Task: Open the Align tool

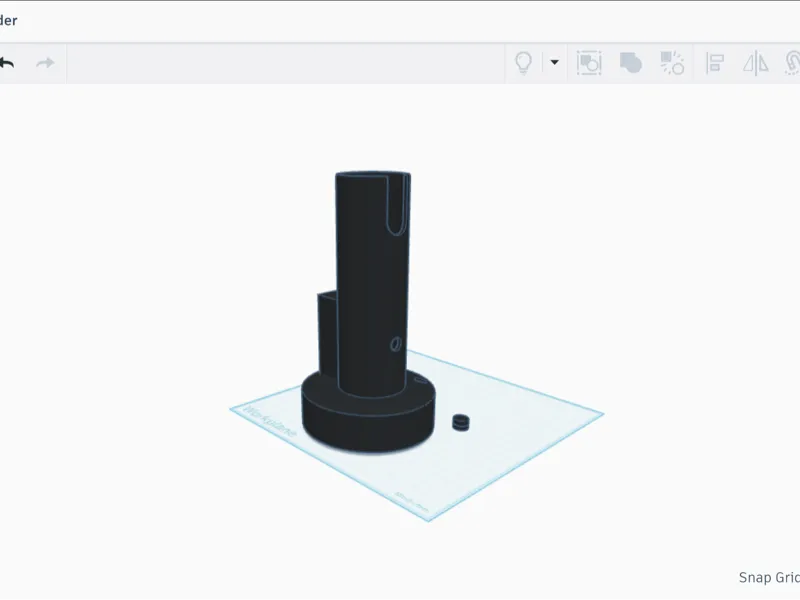Action: point(715,63)
